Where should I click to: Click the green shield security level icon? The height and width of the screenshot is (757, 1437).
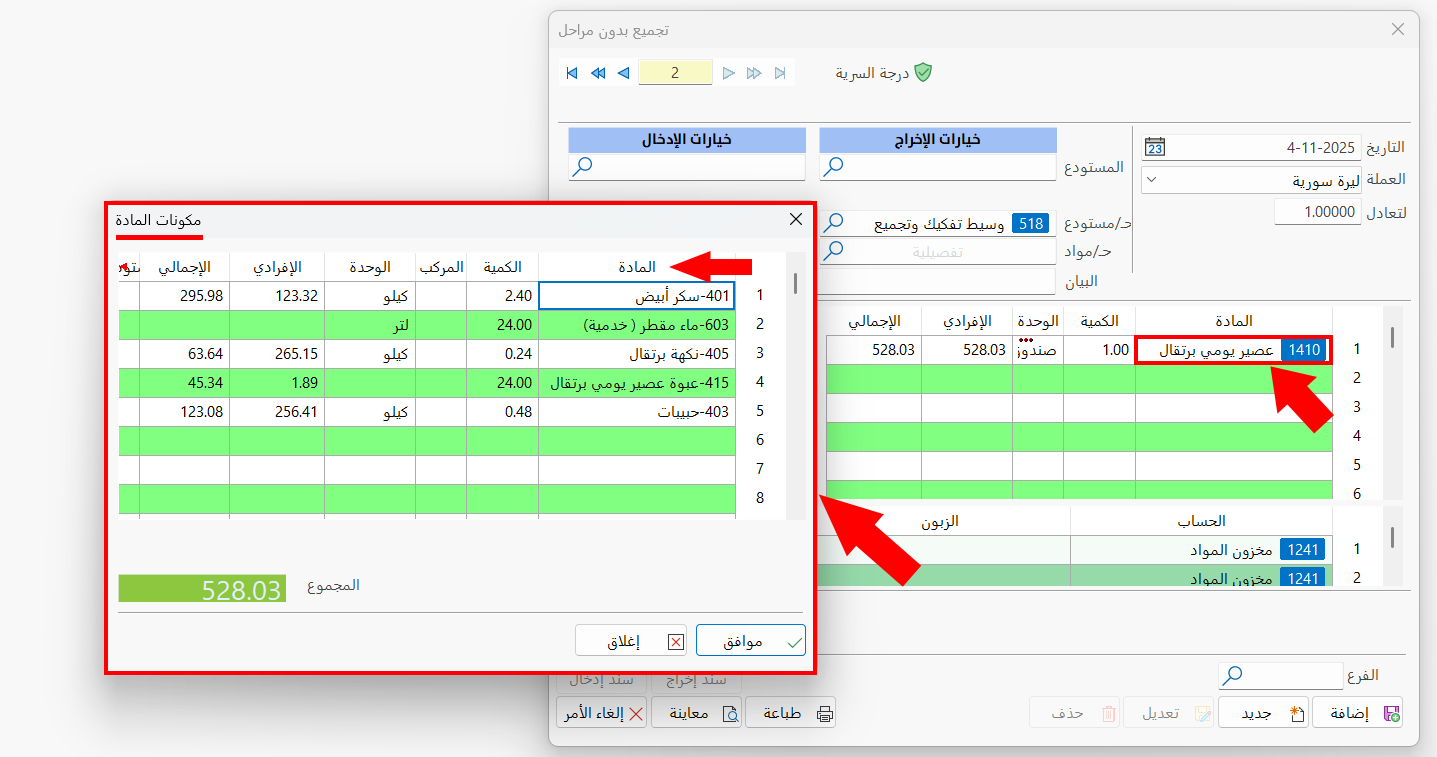click(923, 73)
